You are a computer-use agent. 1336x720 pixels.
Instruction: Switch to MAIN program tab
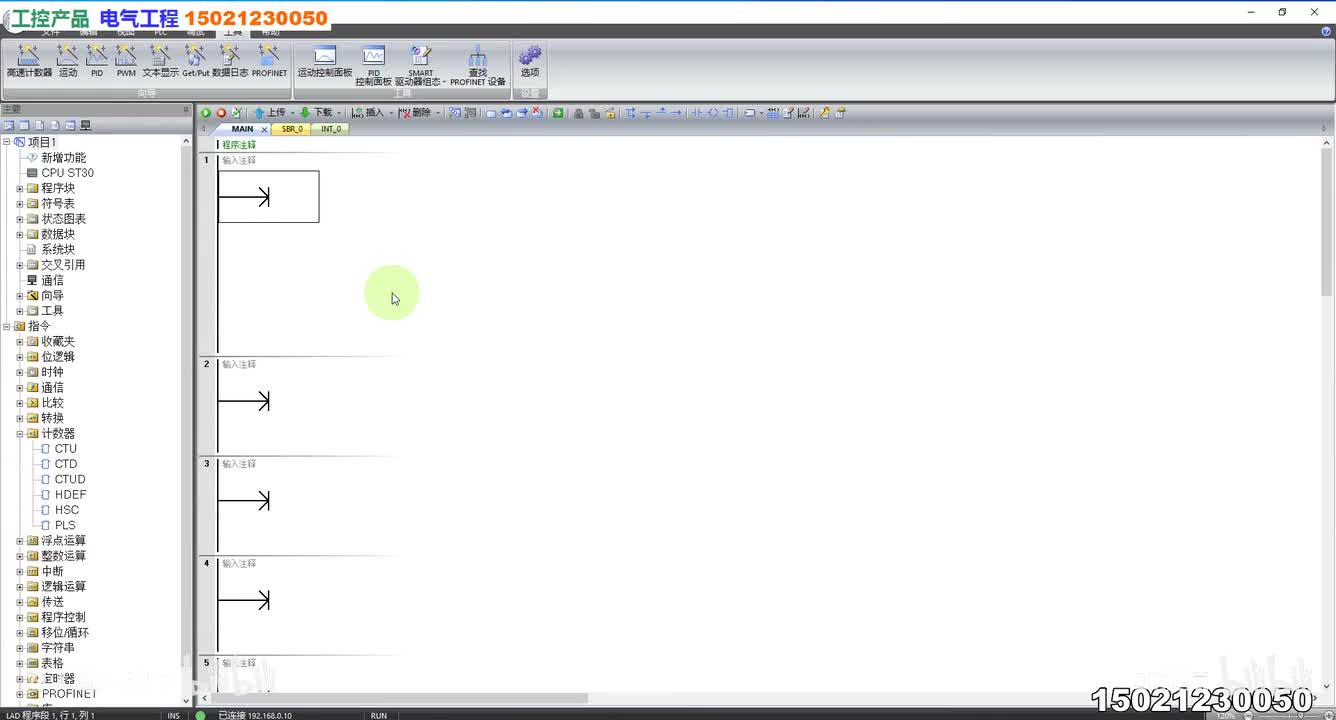click(242, 129)
